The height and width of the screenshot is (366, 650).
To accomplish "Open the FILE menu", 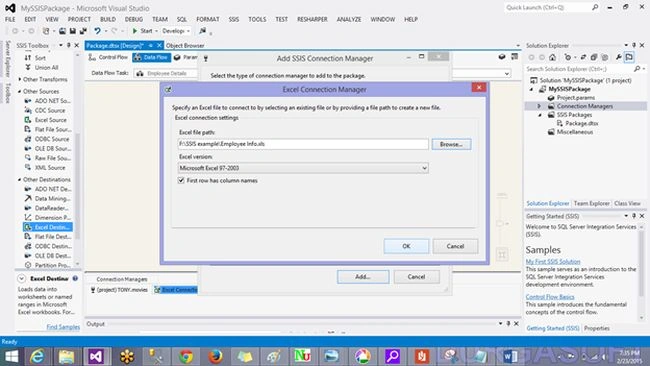I will click(10, 19).
